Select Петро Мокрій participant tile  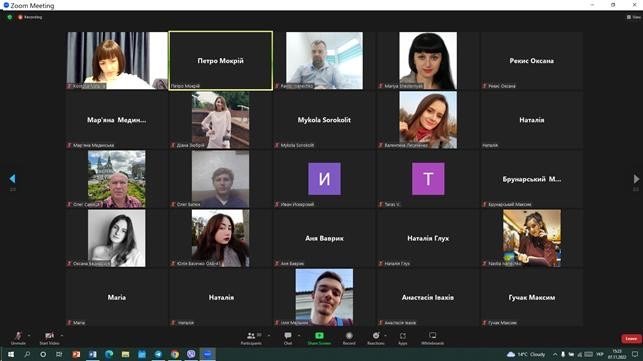[x=221, y=61]
